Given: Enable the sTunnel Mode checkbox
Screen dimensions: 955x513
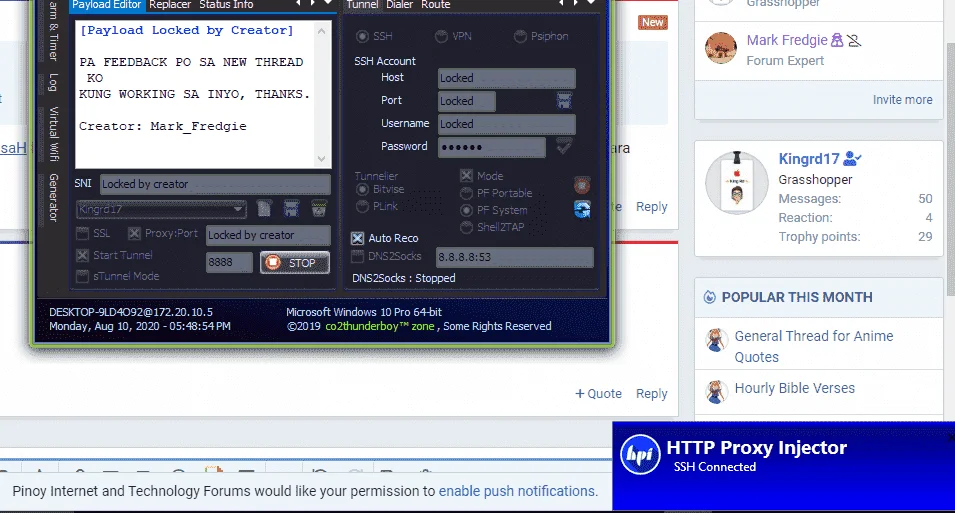Looking at the screenshot, I should coord(82,277).
